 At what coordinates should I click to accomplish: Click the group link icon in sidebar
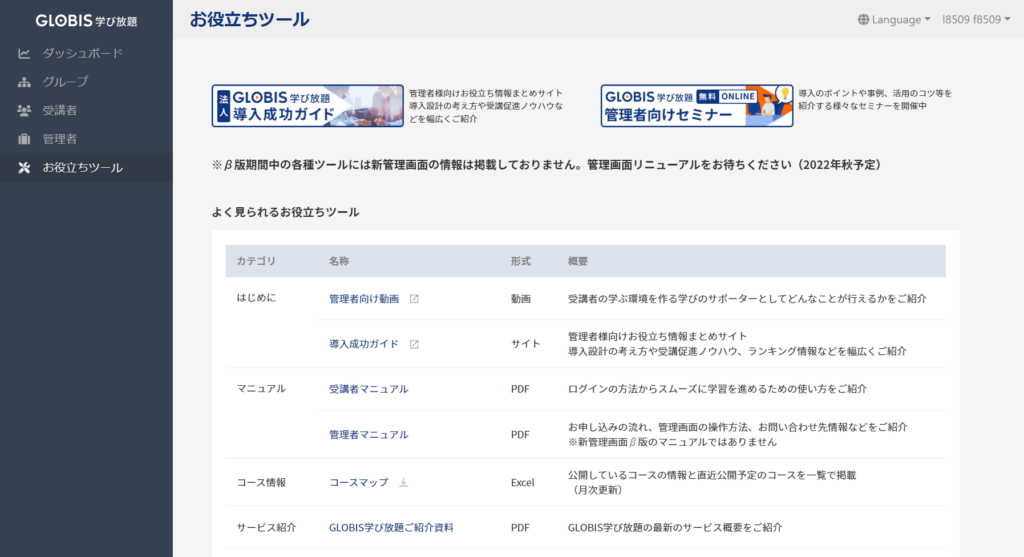pyautogui.click(x=25, y=82)
